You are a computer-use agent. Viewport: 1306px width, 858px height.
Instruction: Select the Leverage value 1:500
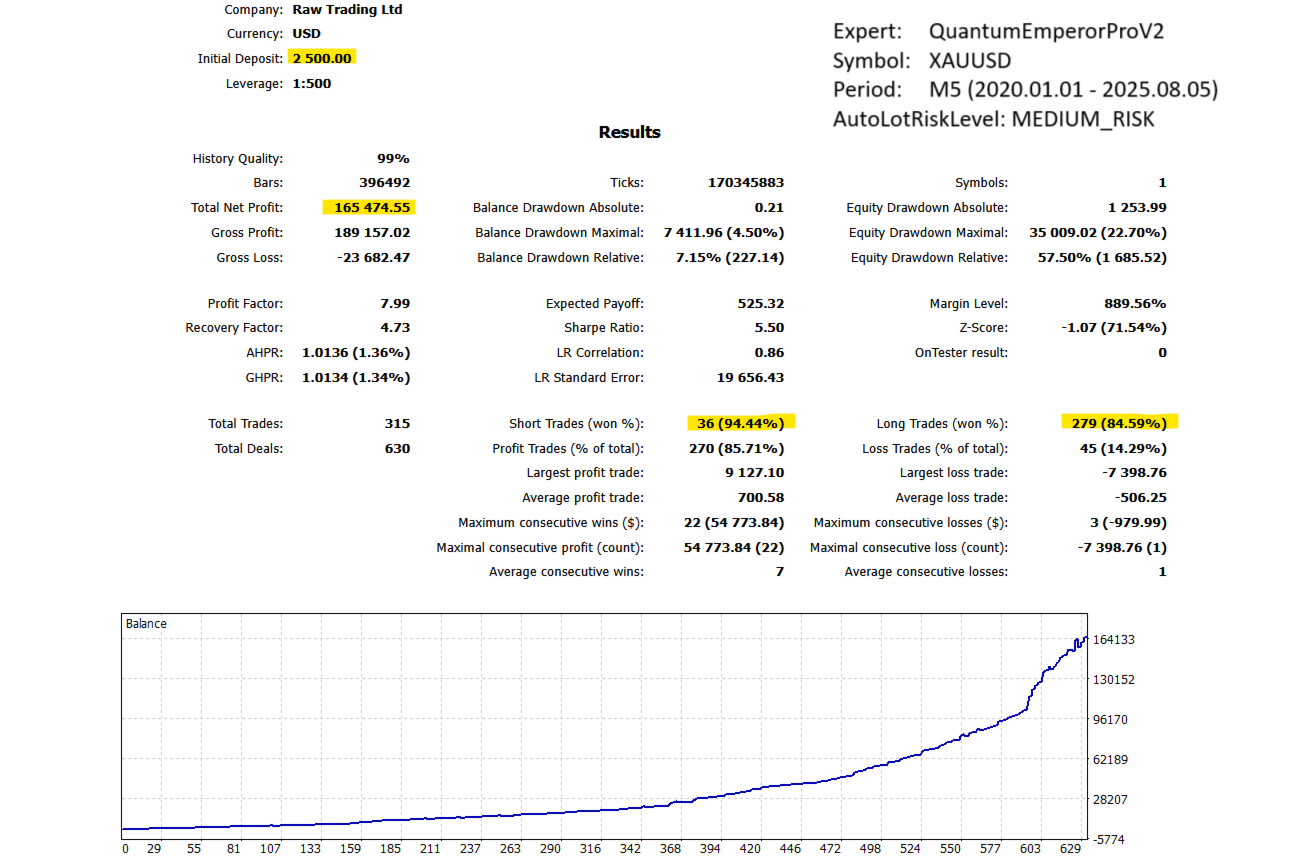(x=312, y=84)
